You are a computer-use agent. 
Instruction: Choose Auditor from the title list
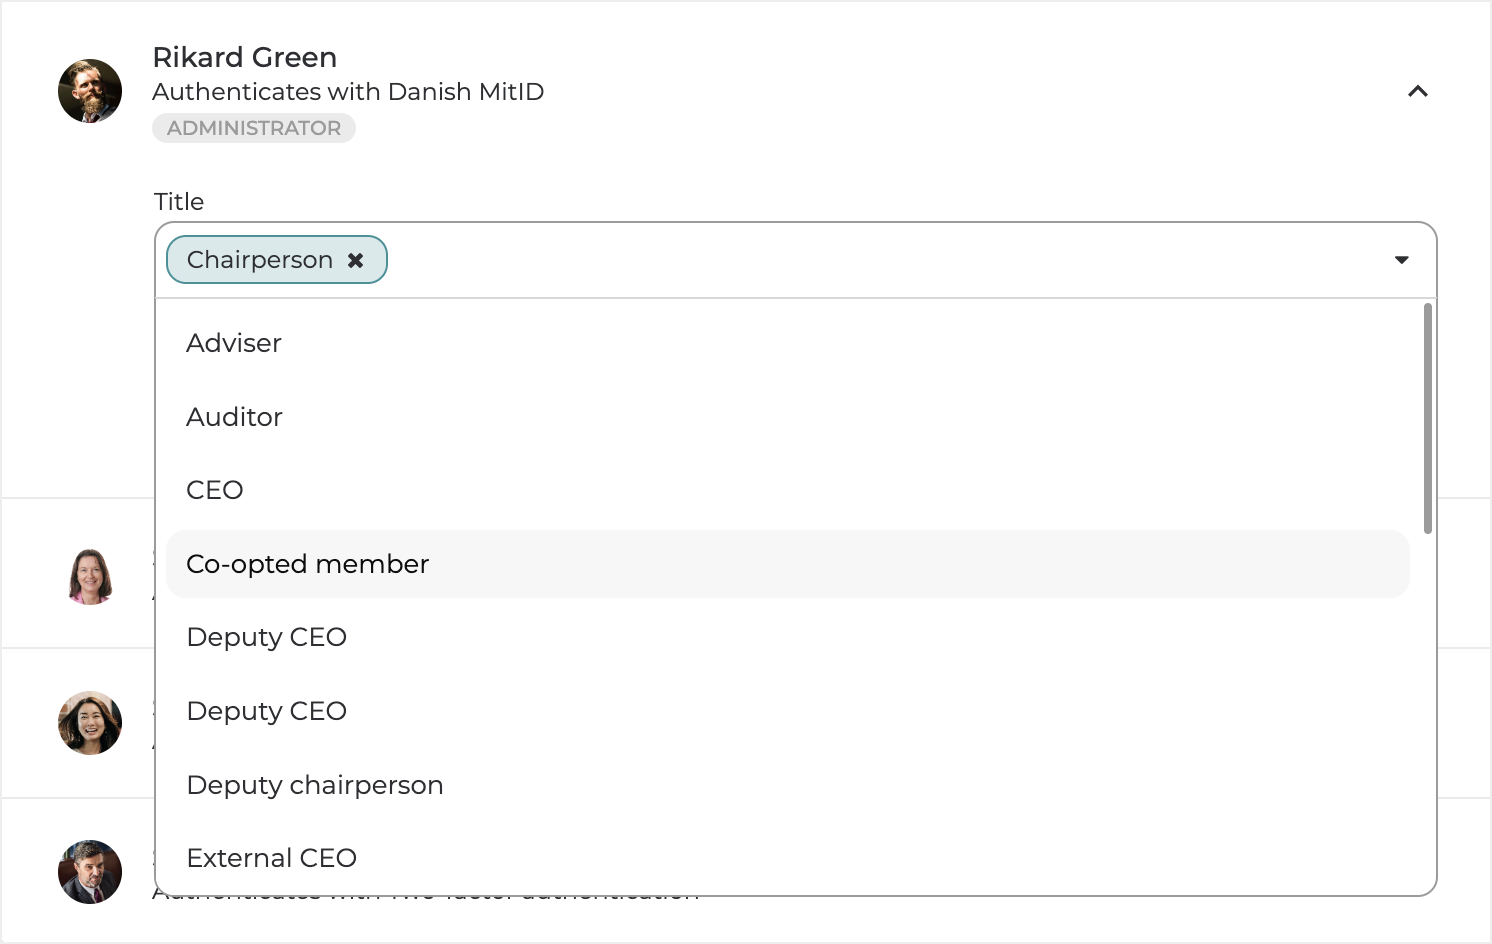coord(235,417)
